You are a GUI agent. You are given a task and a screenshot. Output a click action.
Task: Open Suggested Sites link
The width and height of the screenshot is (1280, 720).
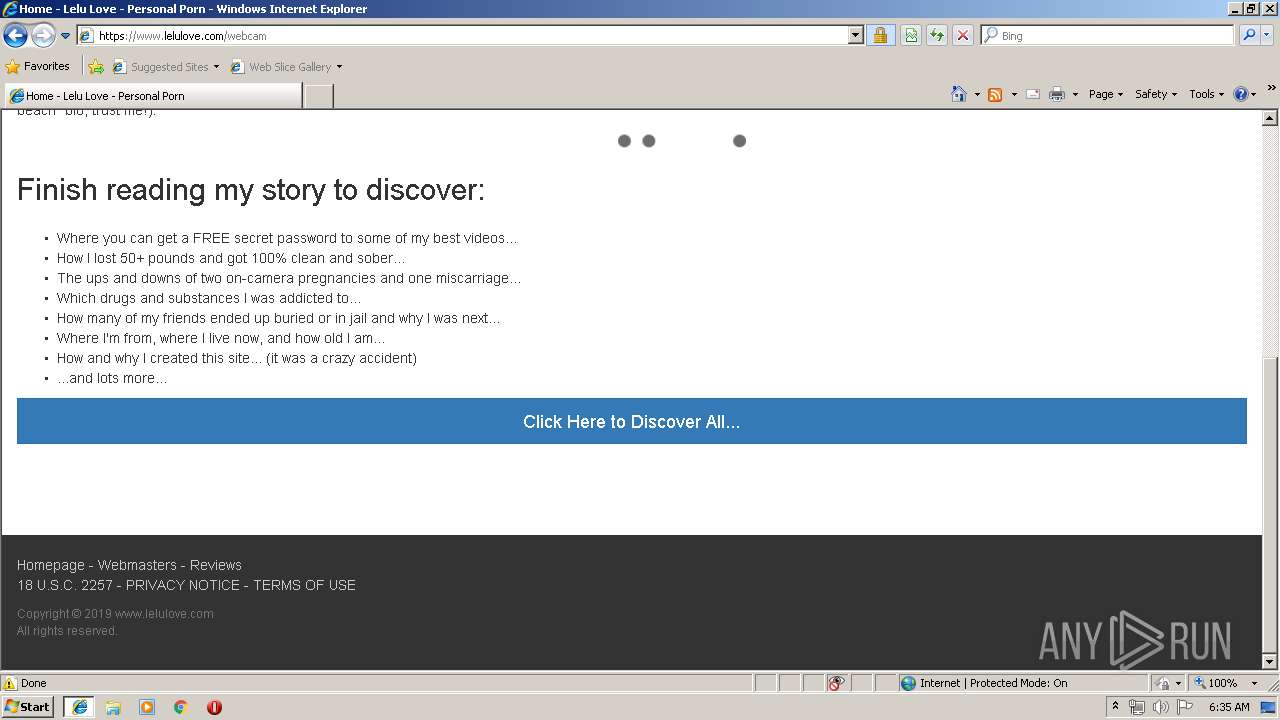pos(160,67)
